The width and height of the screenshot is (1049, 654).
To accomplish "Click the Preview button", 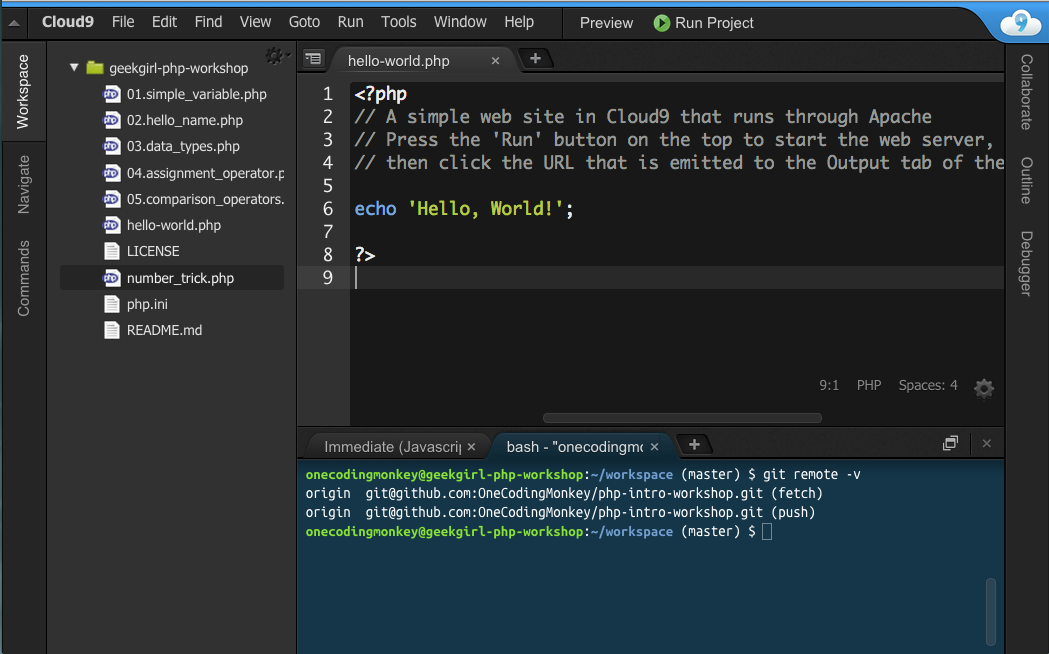I will tap(606, 23).
